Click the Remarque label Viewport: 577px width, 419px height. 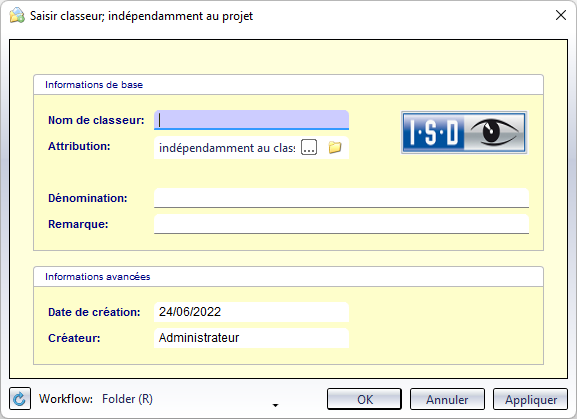(x=78, y=224)
